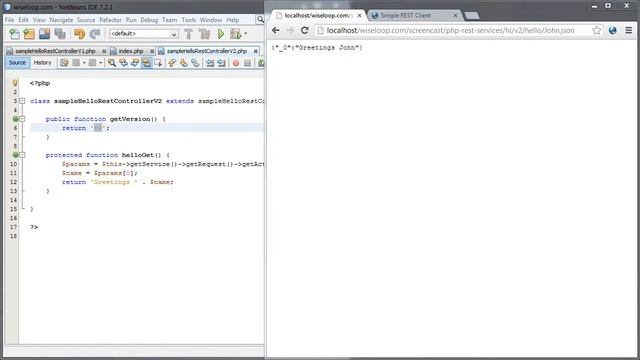This screenshot has height=360, width=640.
Task: Click the return 'Greetings ' code line
Action: click(x=118, y=182)
